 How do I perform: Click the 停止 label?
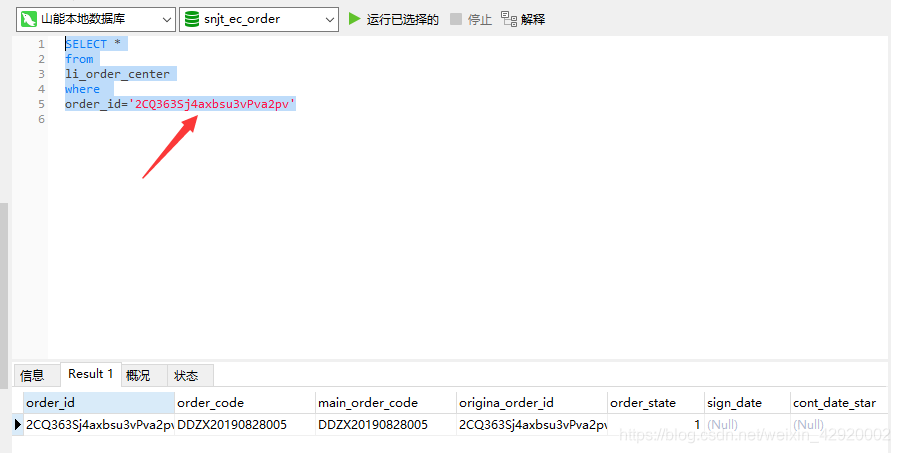(x=480, y=20)
